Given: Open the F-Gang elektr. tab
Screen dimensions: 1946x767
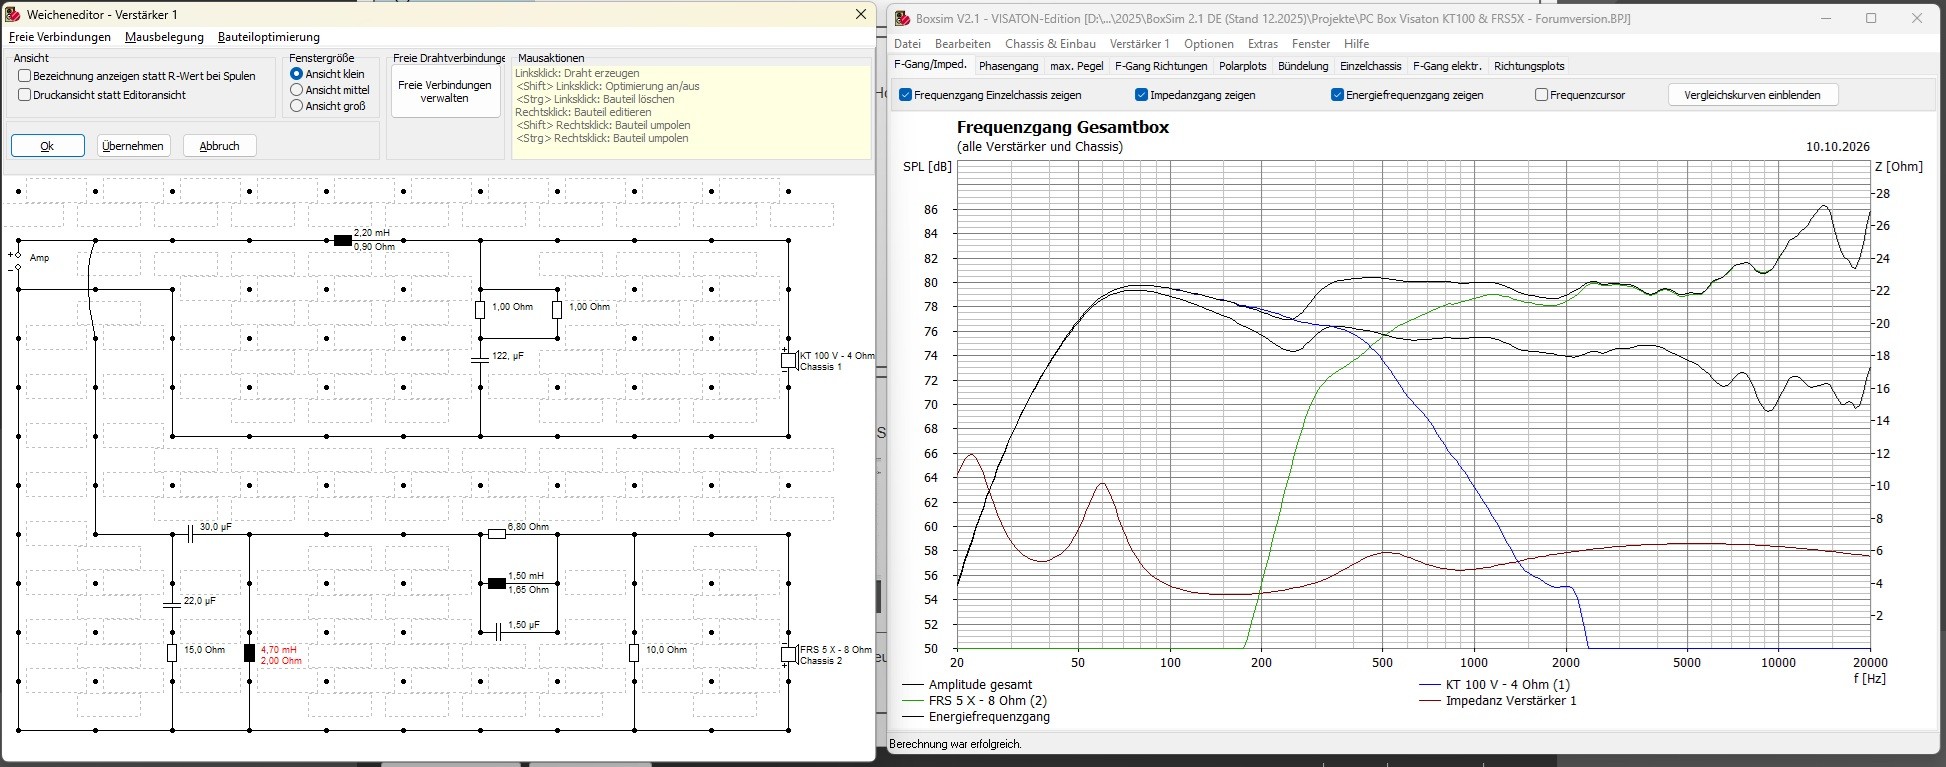Looking at the screenshot, I should [1447, 66].
